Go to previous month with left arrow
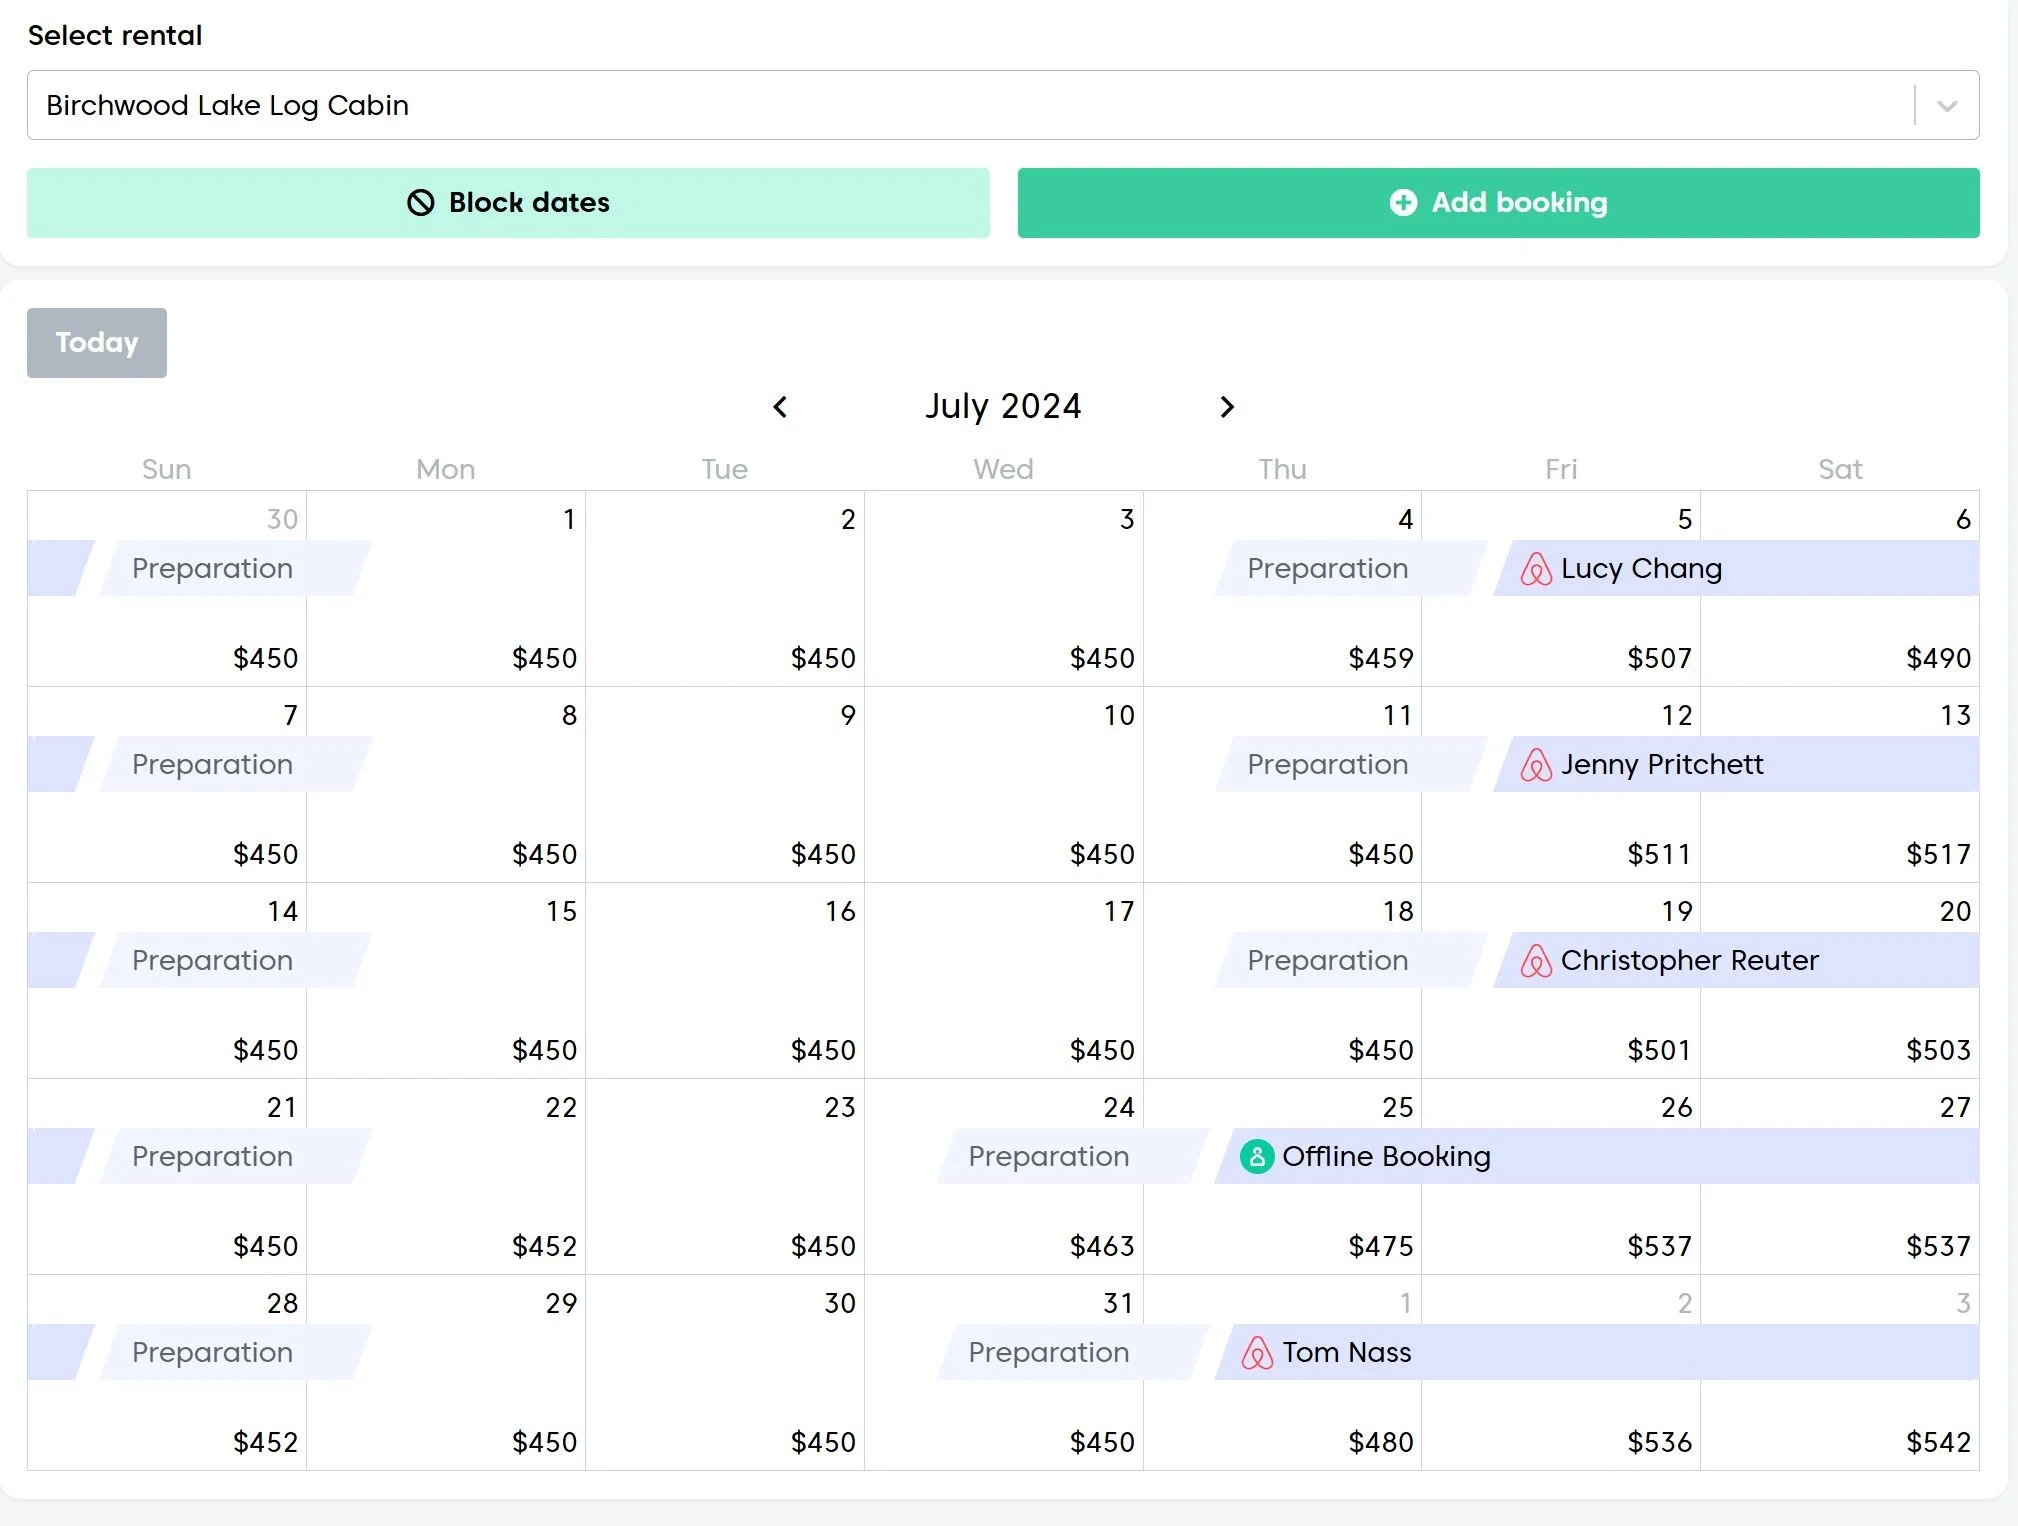This screenshot has height=1526, width=2018. (x=780, y=407)
